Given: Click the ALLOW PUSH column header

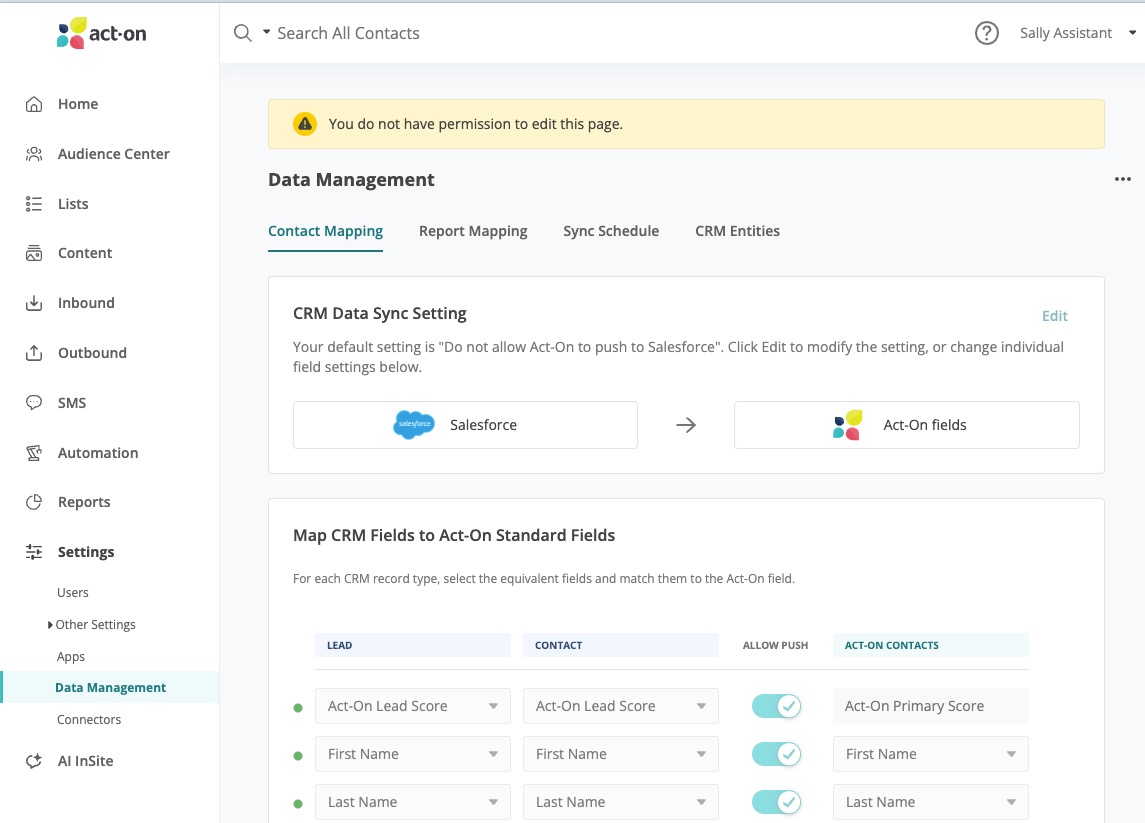Looking at the screenshot, I should pyautogui.click(x=776, y=646).
